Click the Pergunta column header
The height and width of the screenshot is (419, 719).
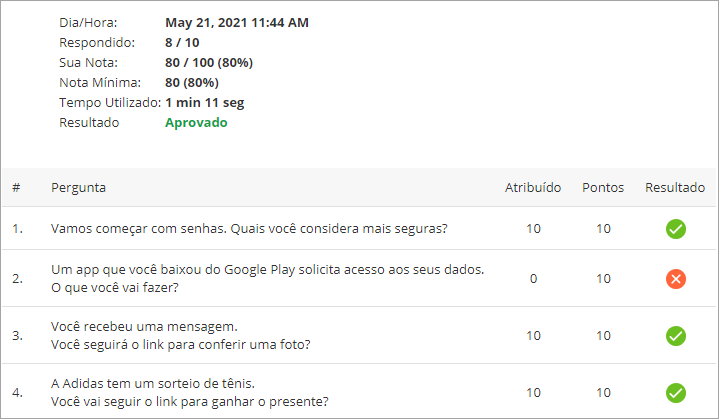pos(79,188)
